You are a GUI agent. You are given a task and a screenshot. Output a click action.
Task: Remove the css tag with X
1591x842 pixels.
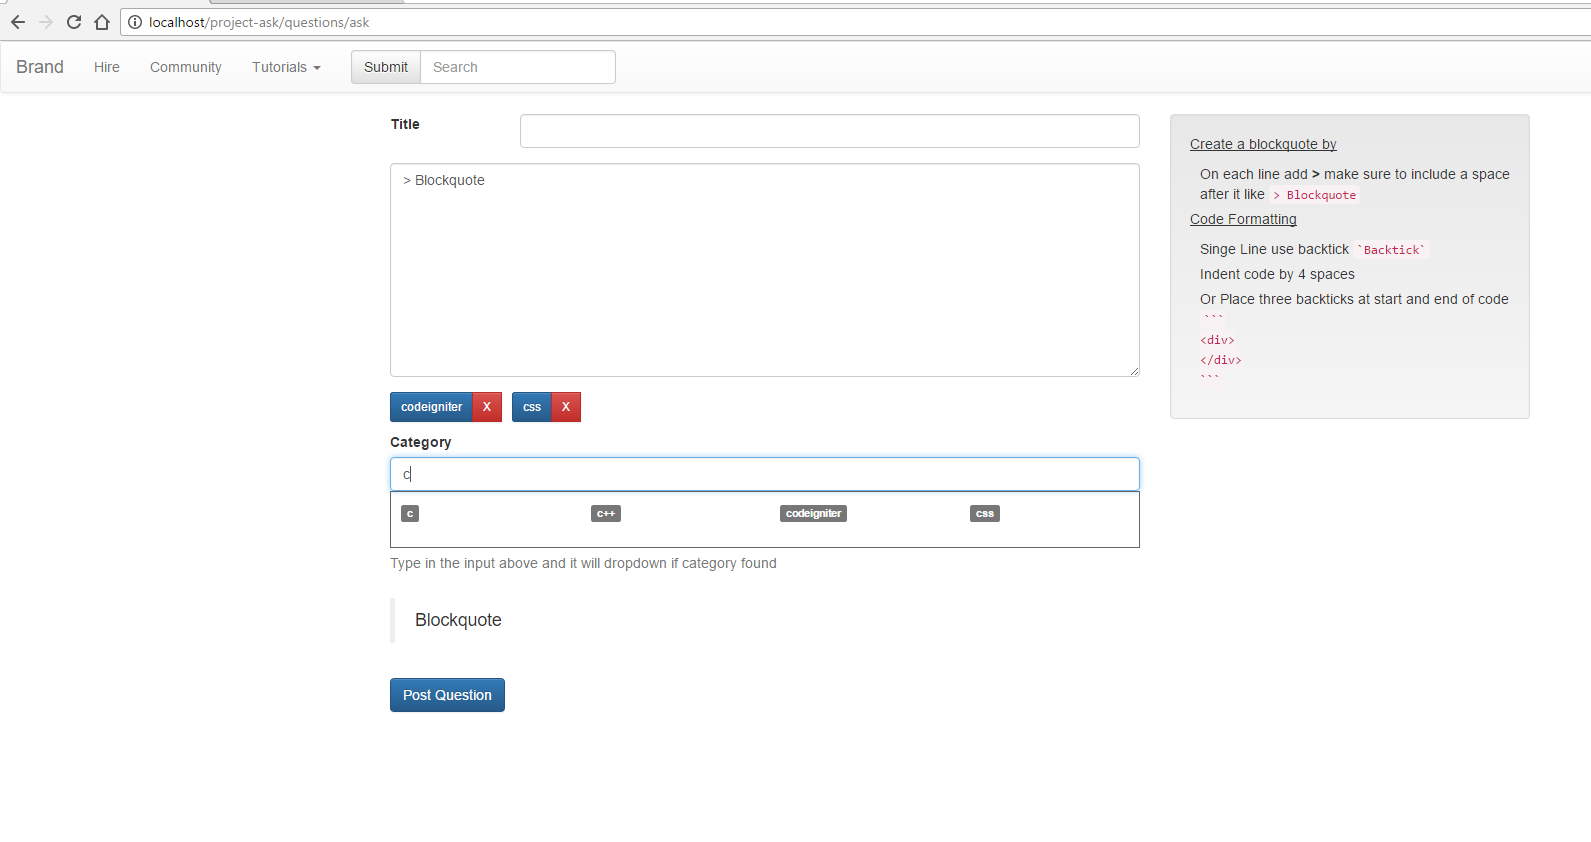point(566,407)
